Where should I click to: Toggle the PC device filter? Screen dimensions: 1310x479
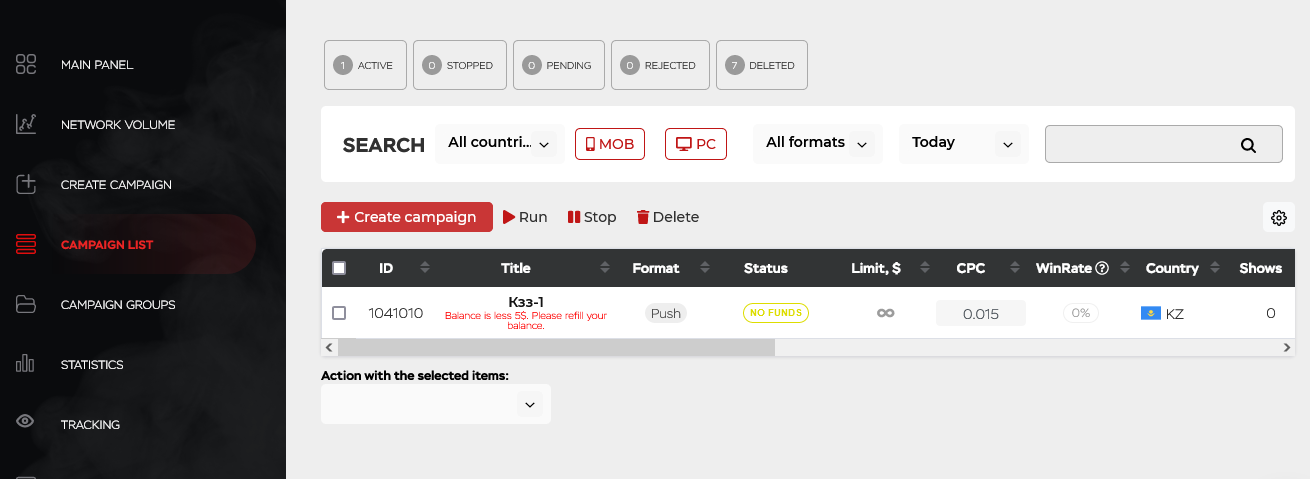pos(696,144)
